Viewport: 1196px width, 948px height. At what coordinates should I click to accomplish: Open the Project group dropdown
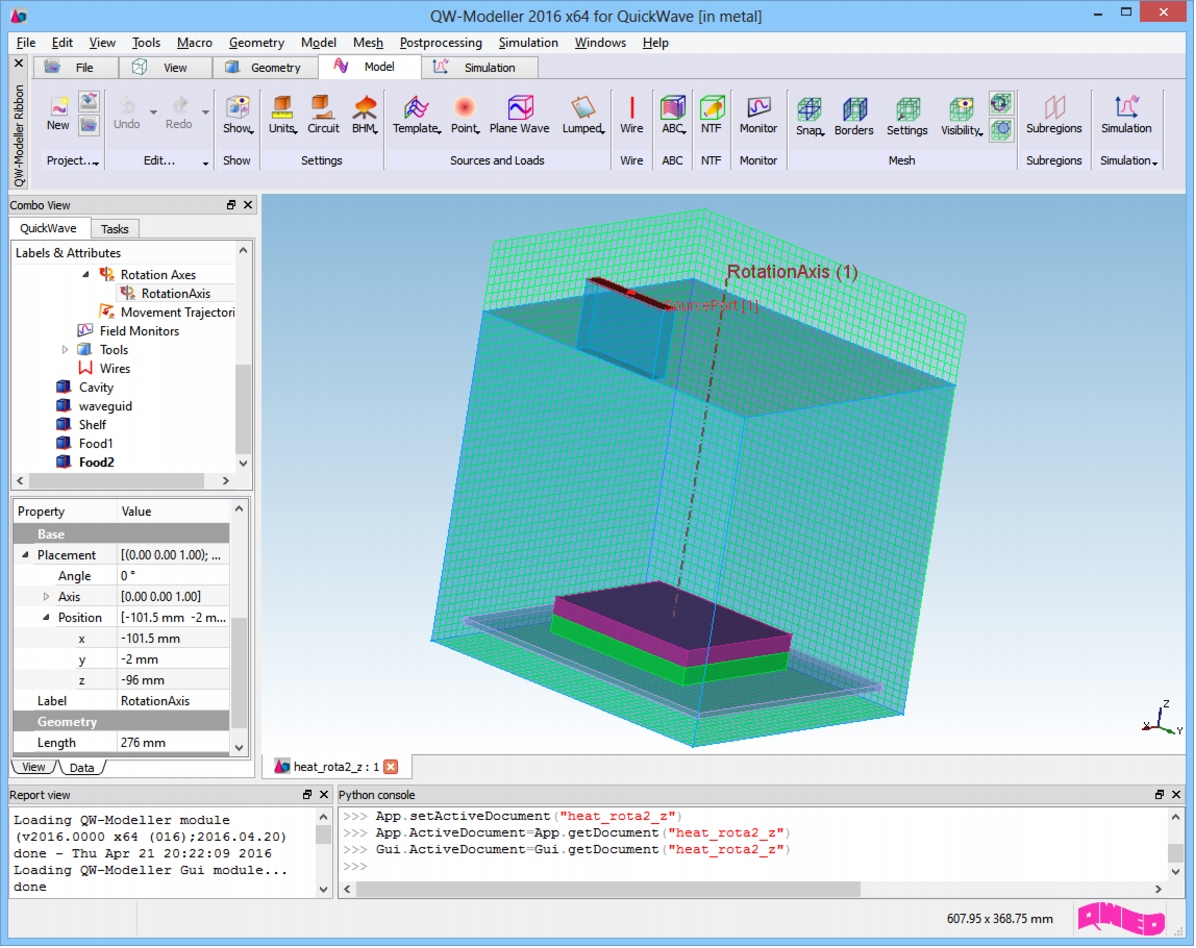point(72,161)
